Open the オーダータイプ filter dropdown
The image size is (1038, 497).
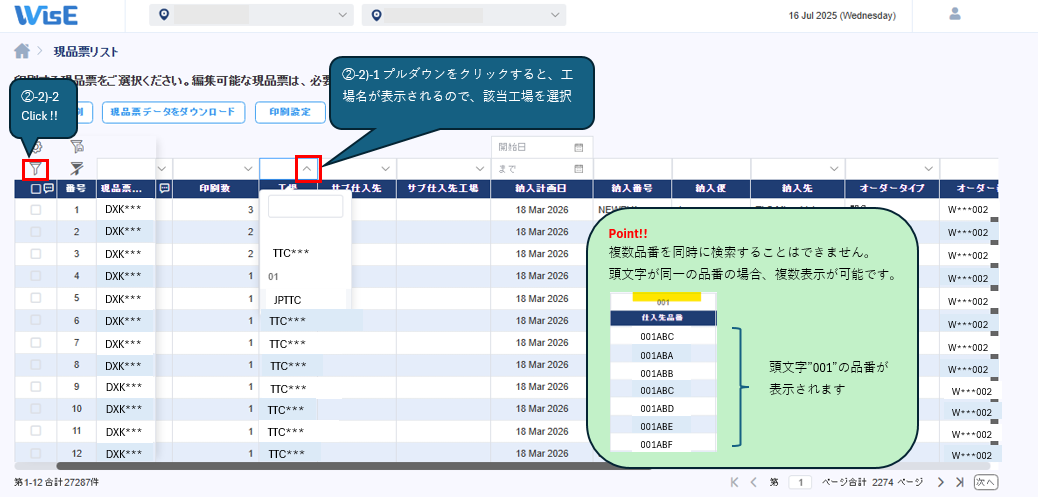pos(925,169)
